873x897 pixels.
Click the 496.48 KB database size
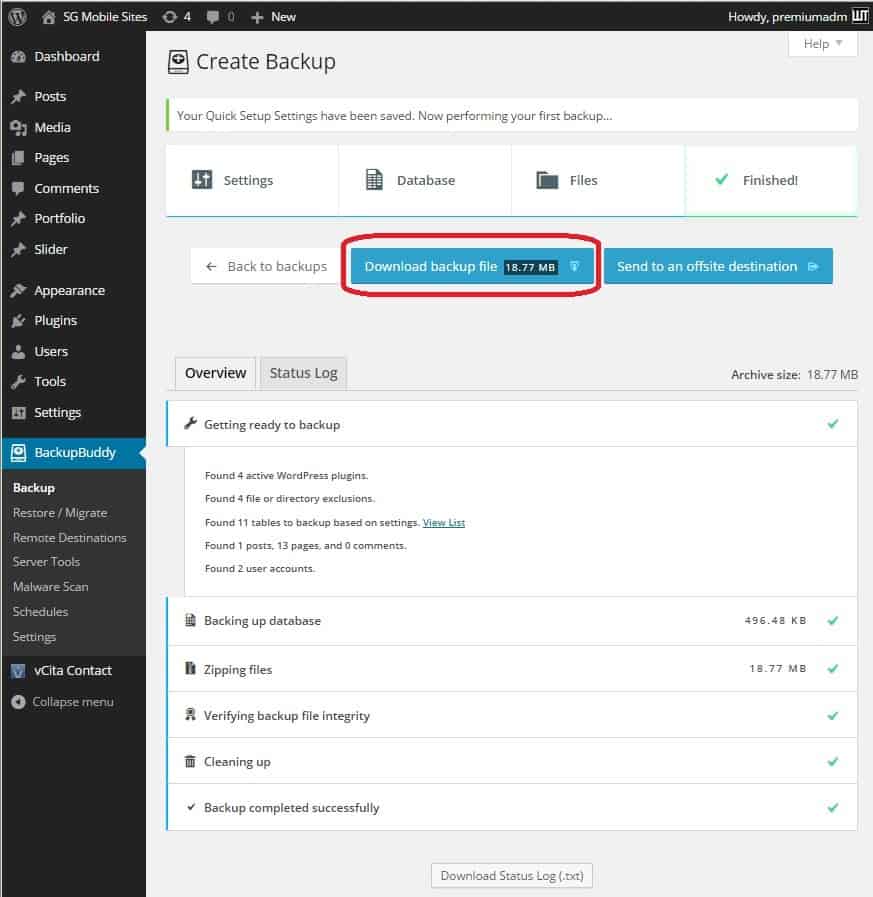(775, 621)
